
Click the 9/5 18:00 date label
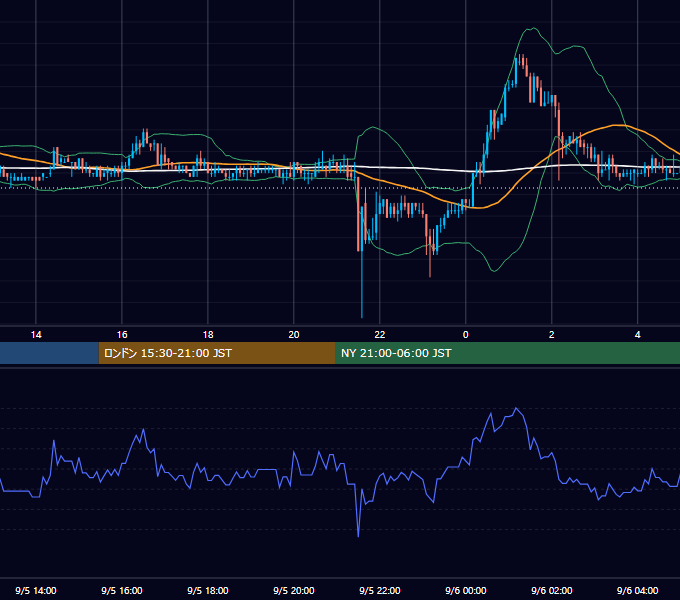pos(208,590)
